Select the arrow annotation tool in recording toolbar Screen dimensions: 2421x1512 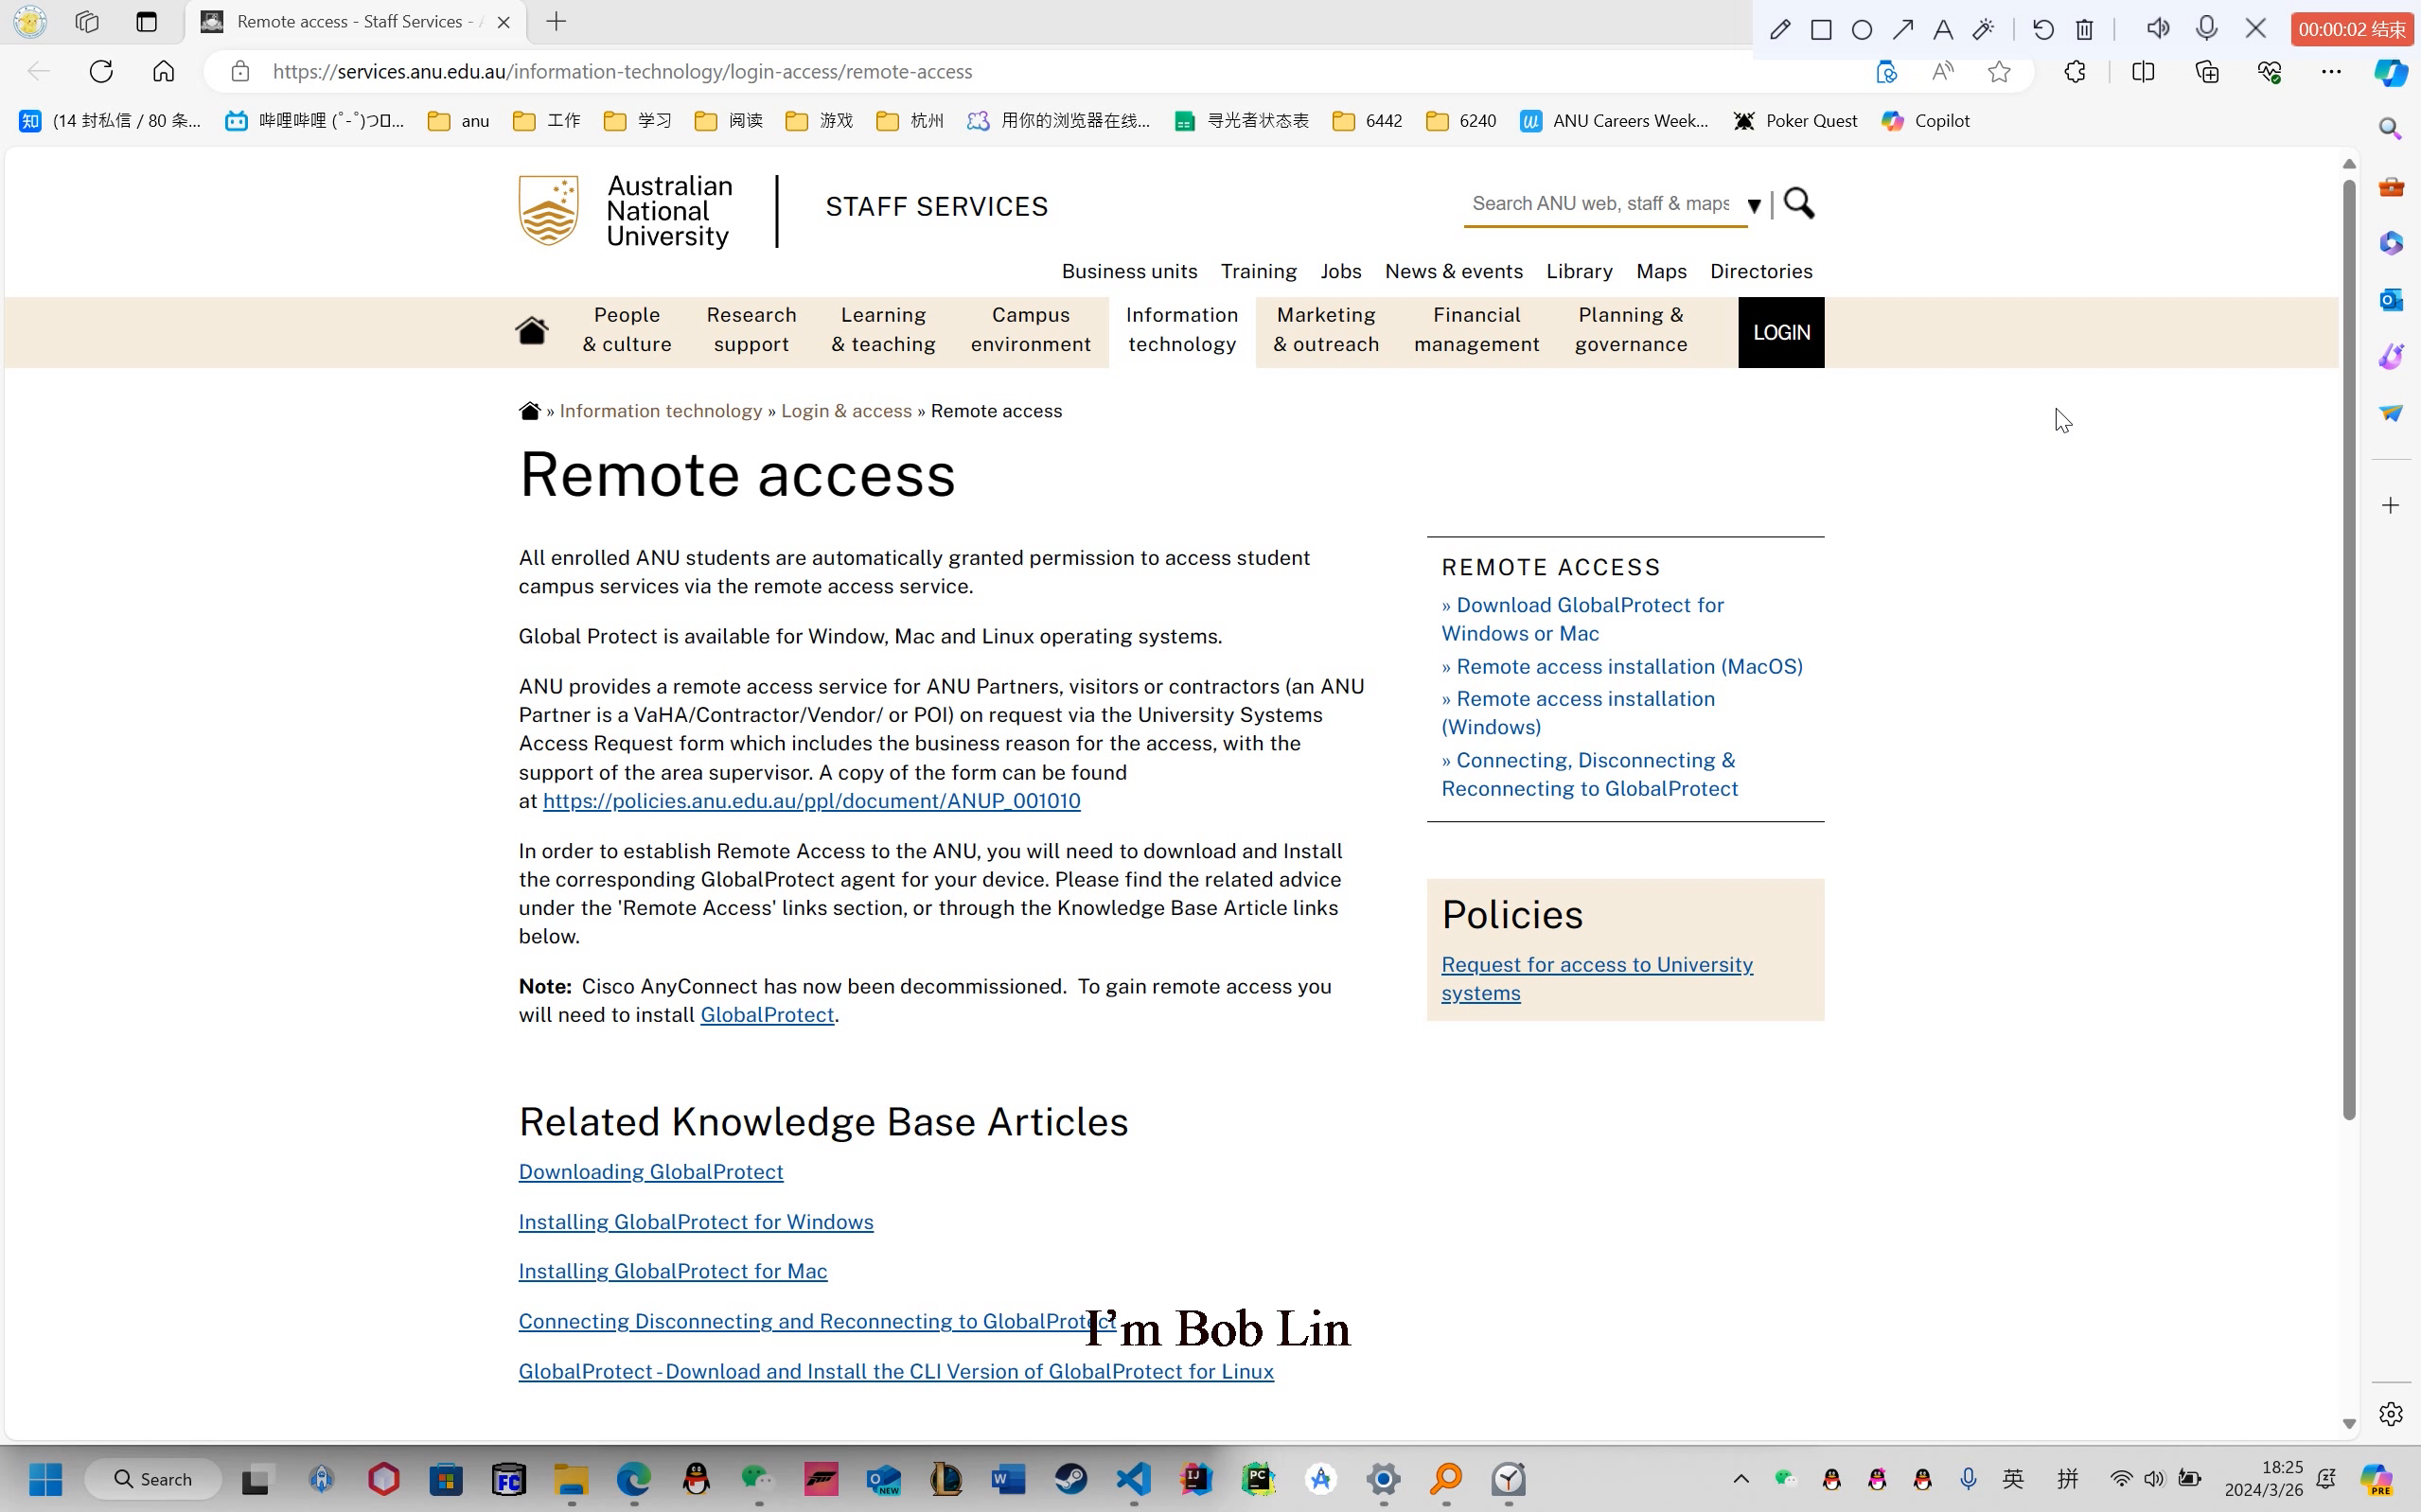1902,29
